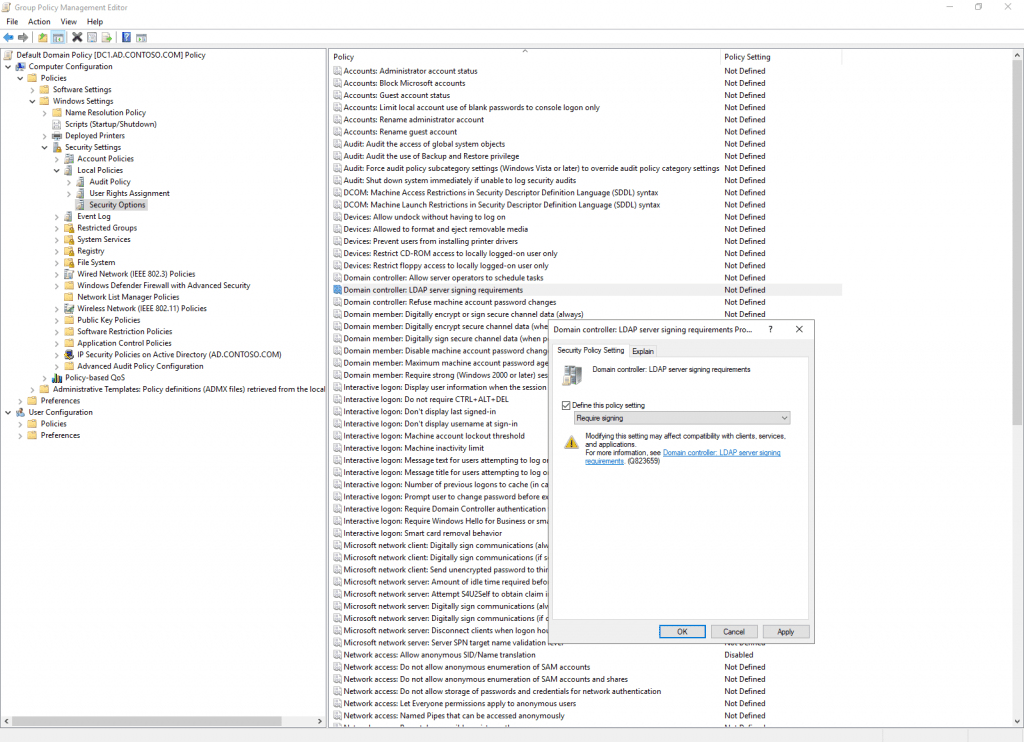This screenshot has height=742, width=1024.
Task: Click the up one level folder toolbar icon
Action: [42, 37]
